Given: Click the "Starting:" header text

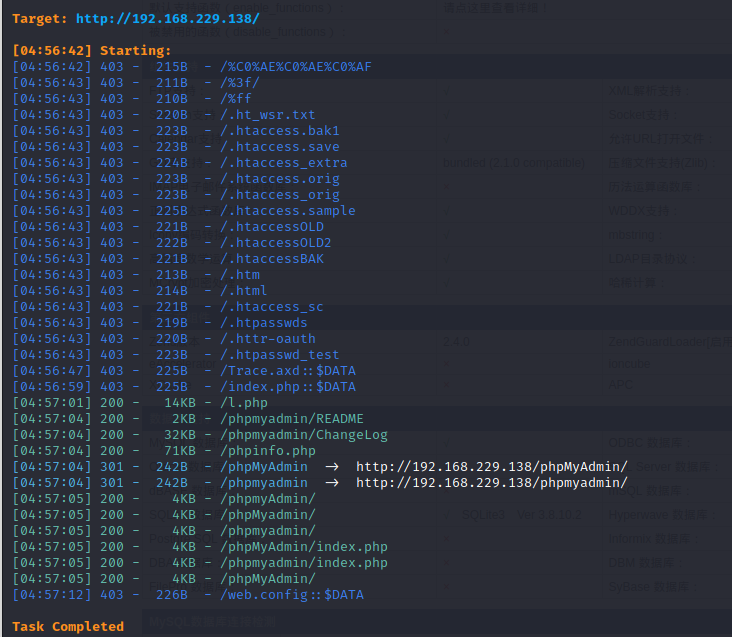Looking at the screenshot, I should (x=135, y=51).
